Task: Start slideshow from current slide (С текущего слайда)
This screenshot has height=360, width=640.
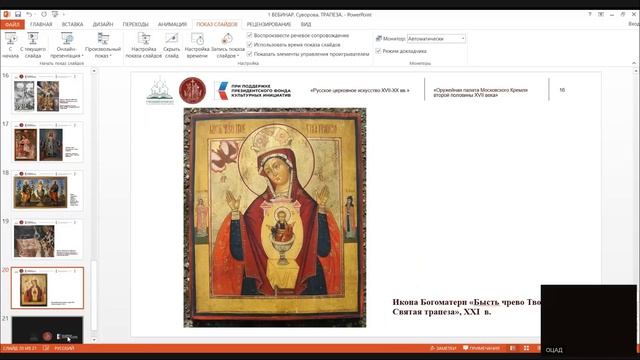Action: click(33, 45)
